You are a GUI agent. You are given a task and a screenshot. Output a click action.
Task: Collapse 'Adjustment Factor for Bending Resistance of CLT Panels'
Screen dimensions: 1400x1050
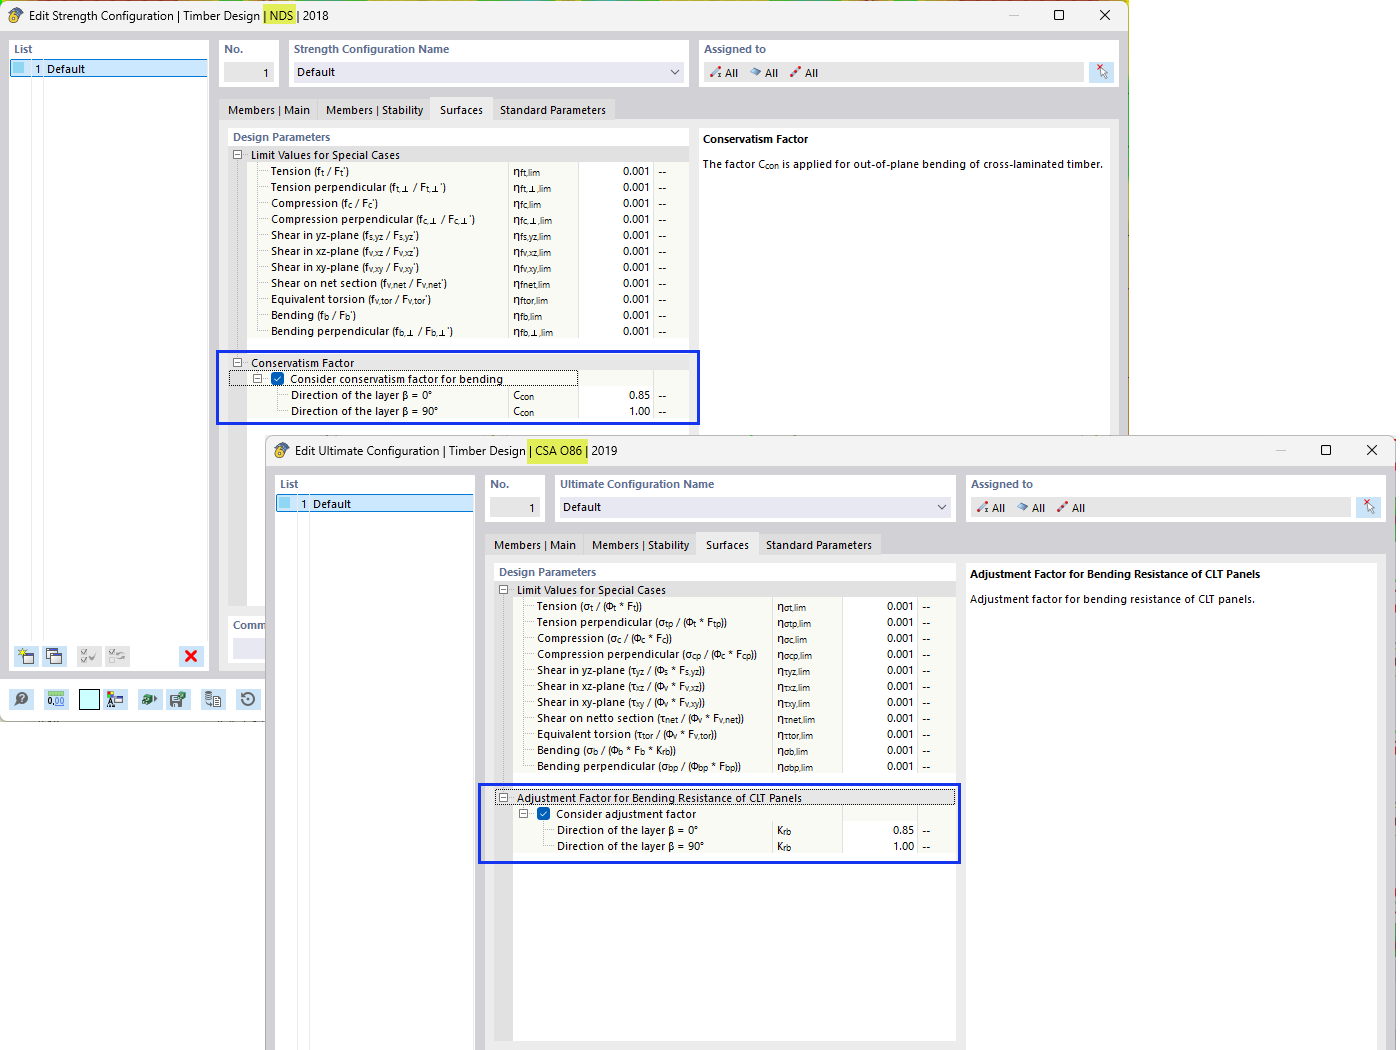tap(504, 798)
